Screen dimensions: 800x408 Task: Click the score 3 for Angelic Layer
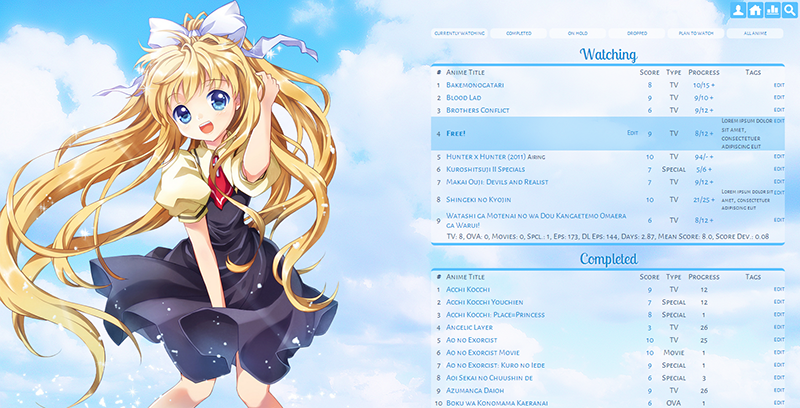pos(649,327)
